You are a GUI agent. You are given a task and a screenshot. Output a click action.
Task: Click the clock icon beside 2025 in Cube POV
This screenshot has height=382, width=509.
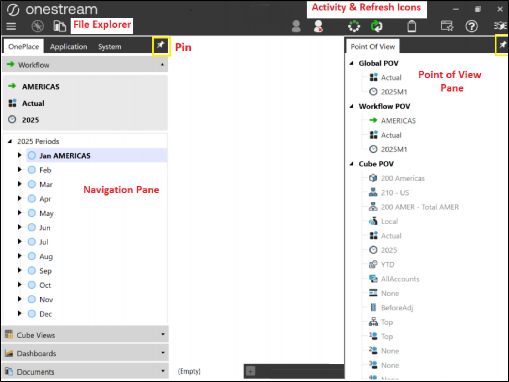coord(373,250)
